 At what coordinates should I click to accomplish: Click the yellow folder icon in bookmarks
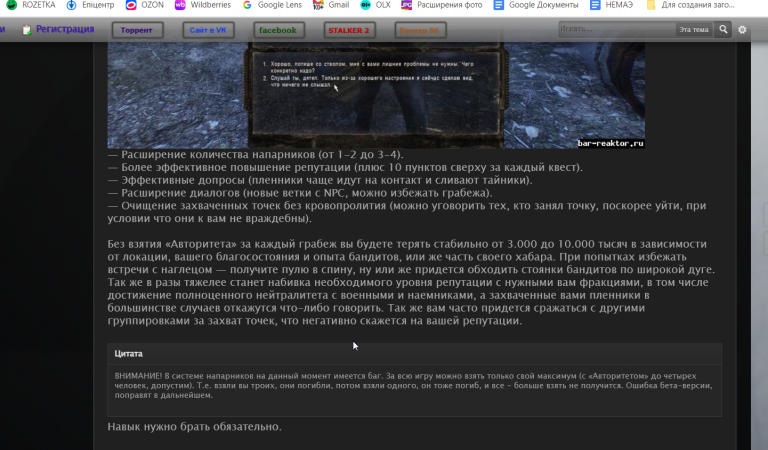651,5
